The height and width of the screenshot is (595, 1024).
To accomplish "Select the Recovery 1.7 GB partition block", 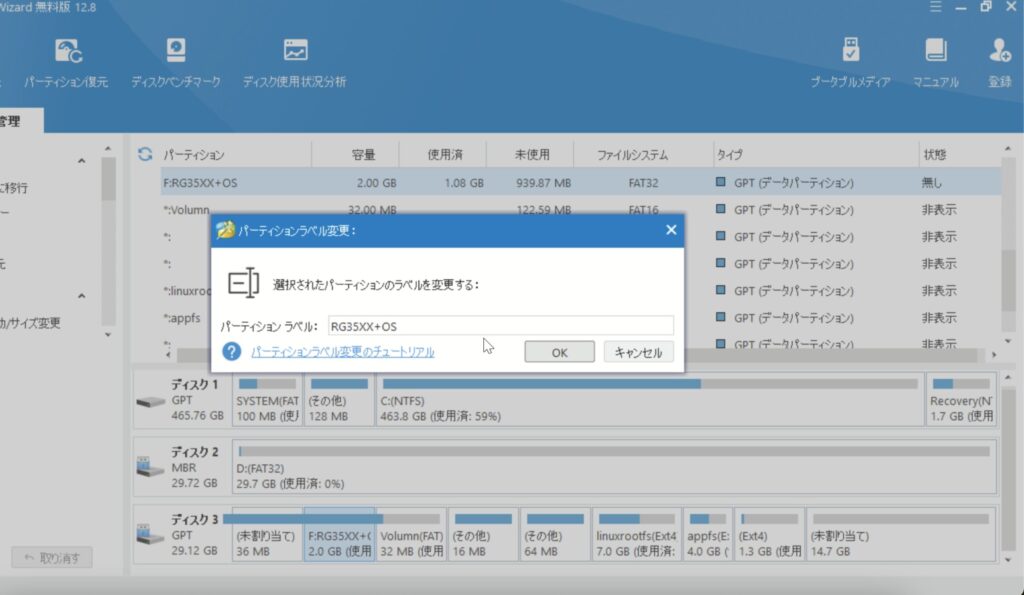I will pos(961,400).
